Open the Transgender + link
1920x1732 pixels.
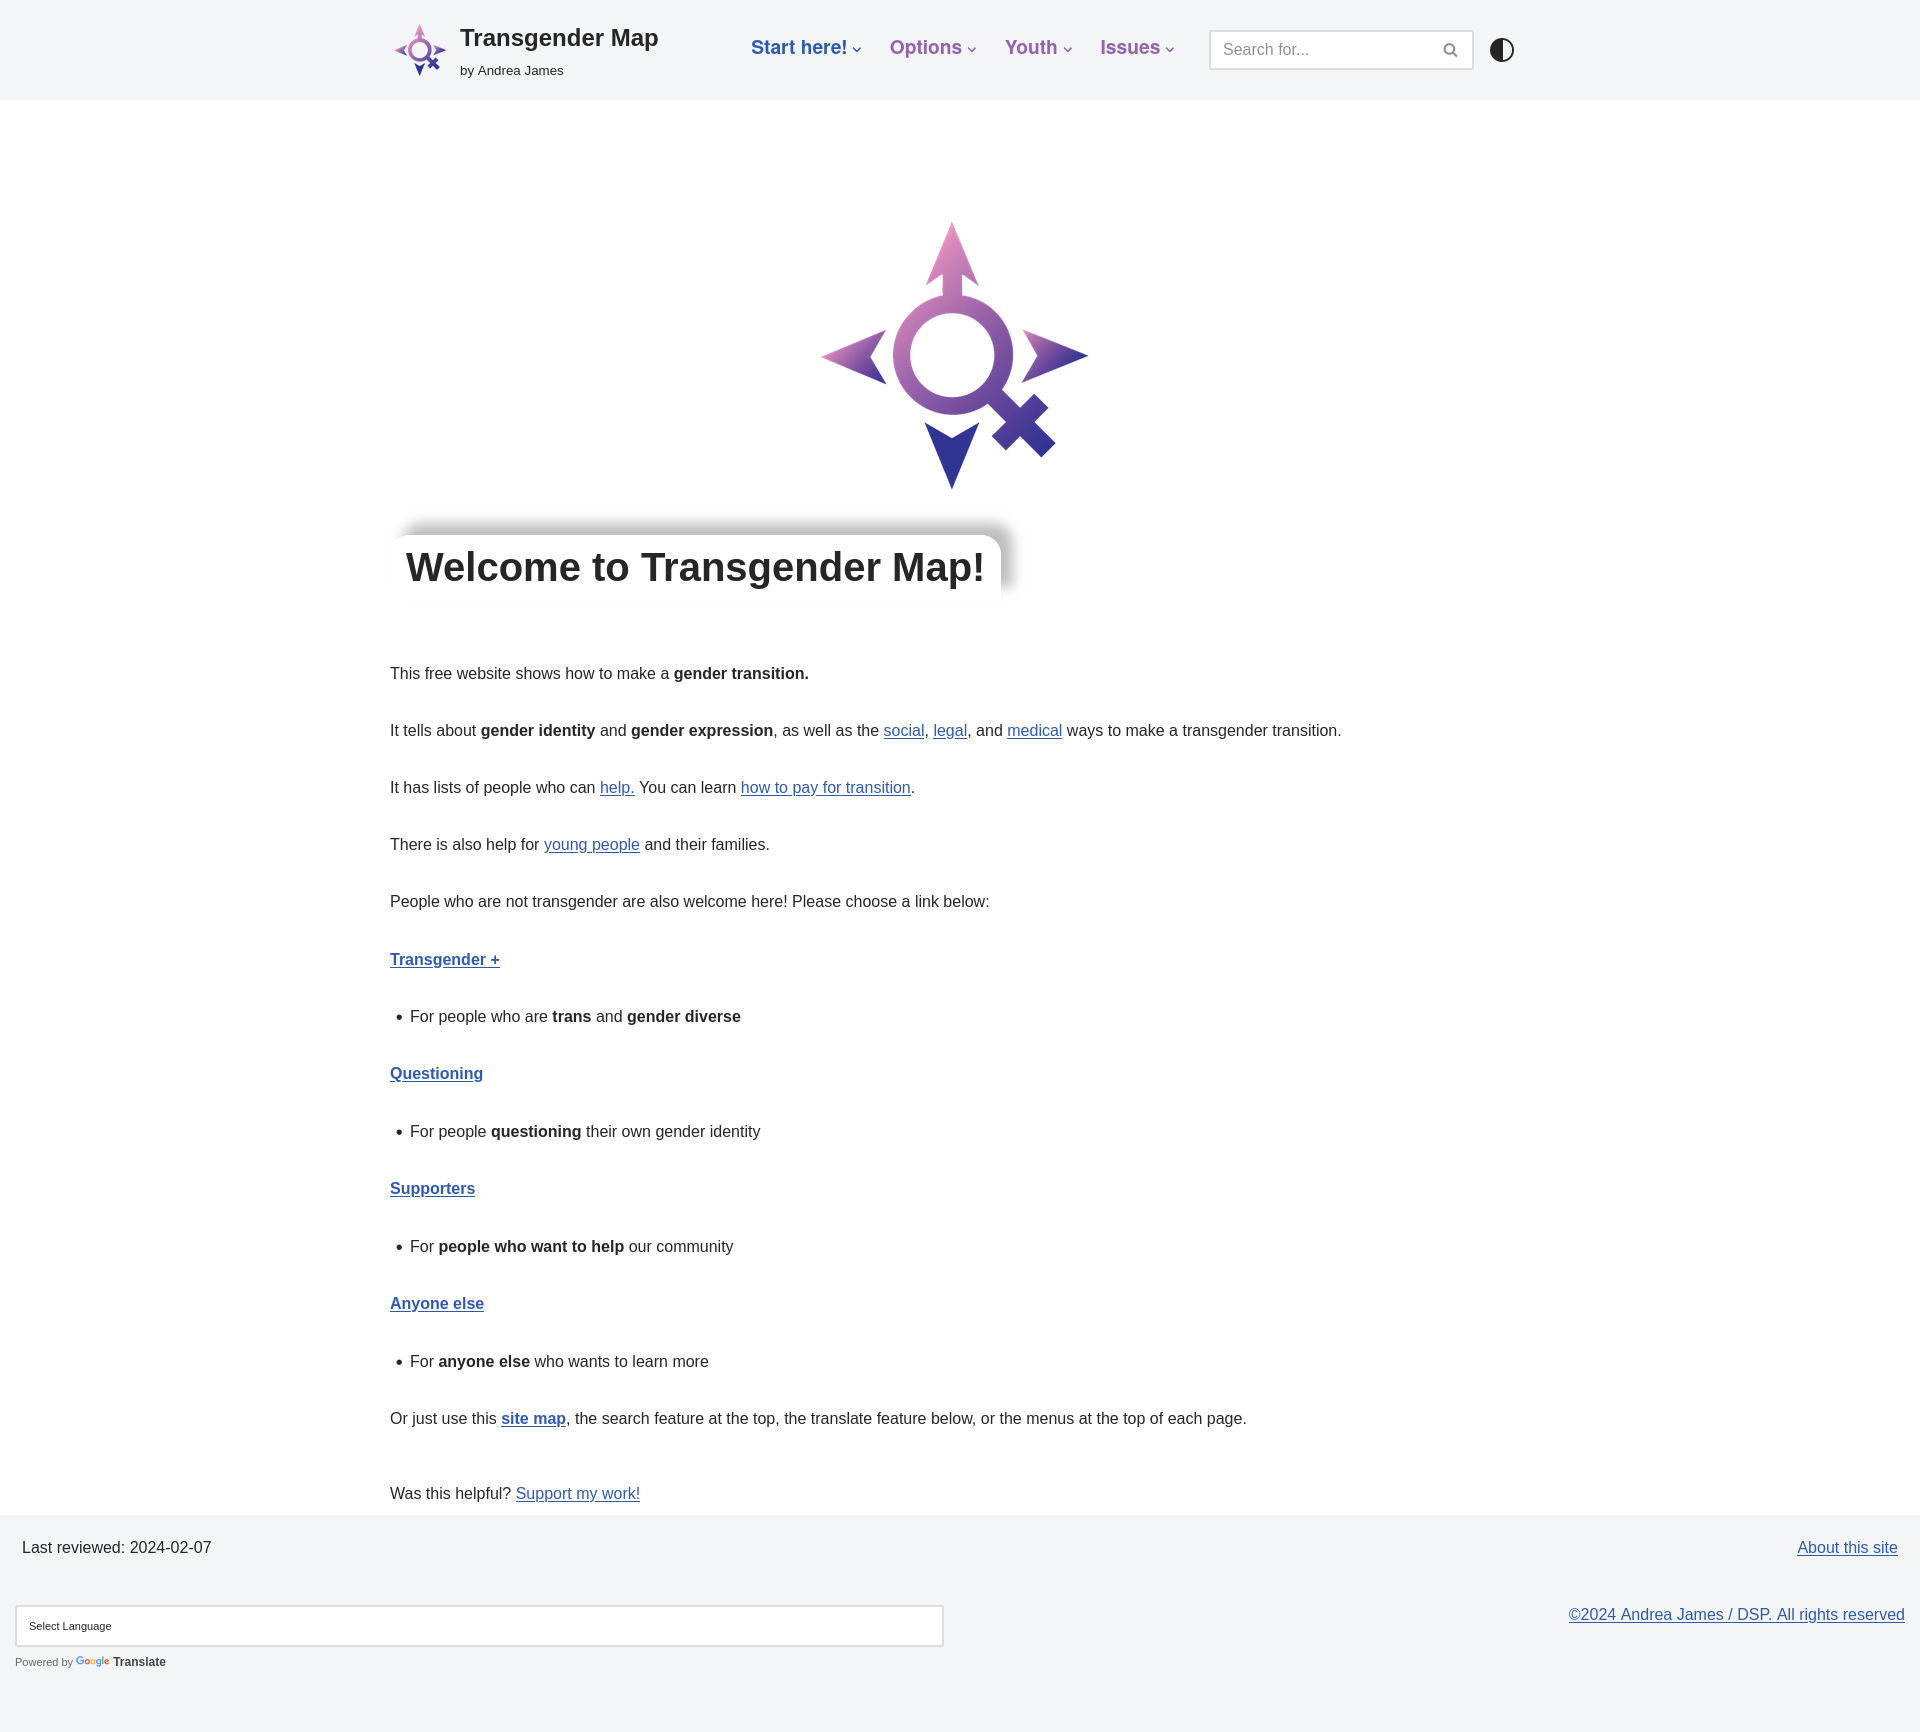pos(444,960)
